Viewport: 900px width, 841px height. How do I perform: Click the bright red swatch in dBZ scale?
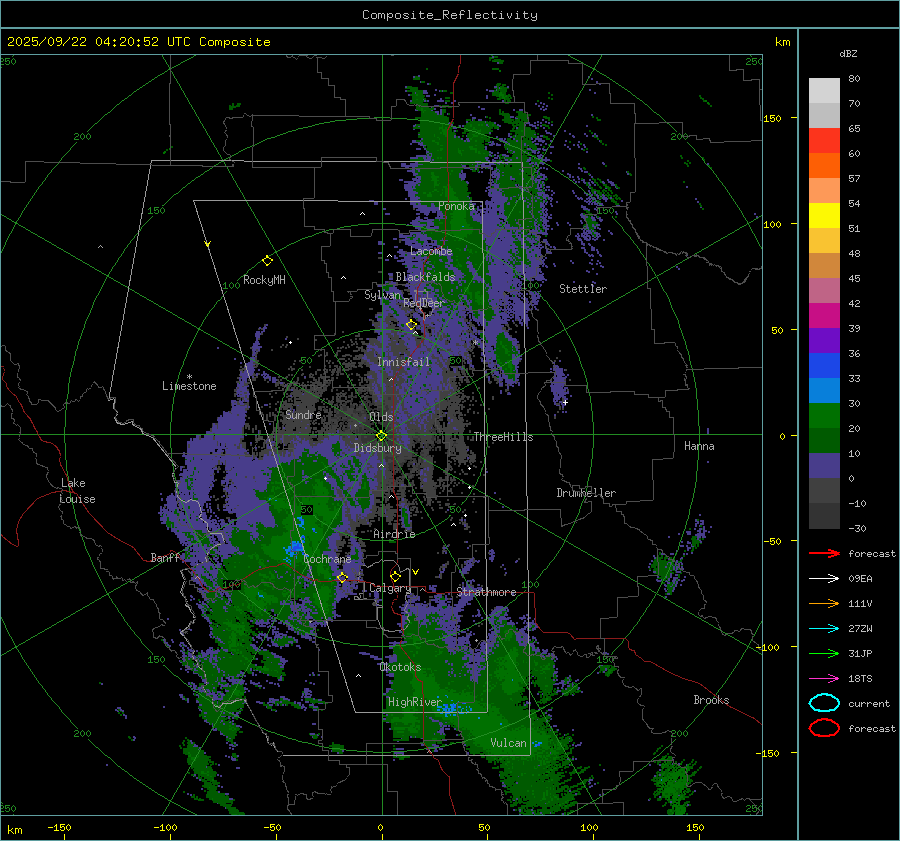click(824, 141)
